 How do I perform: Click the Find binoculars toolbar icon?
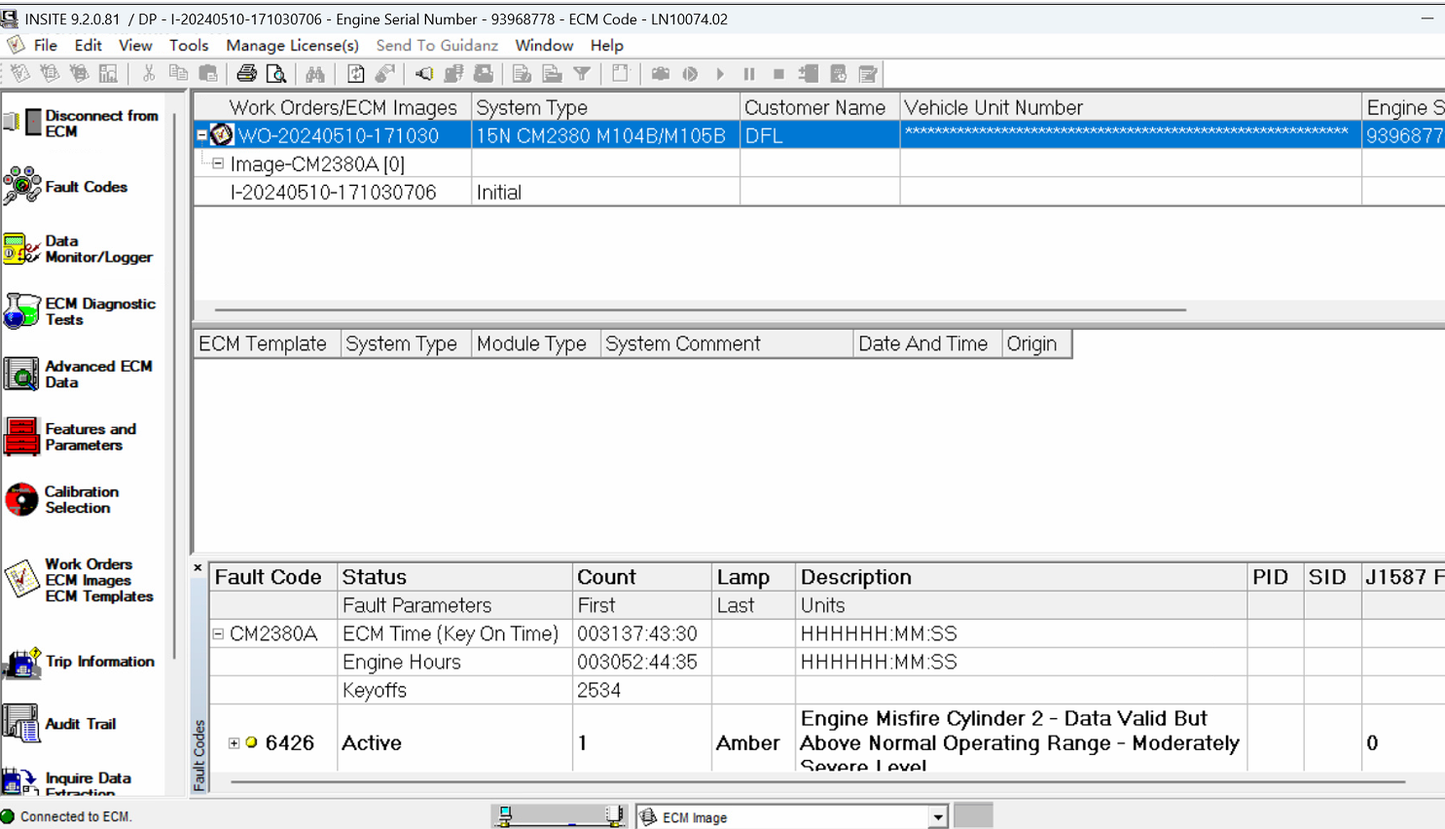tap(315, 73)
